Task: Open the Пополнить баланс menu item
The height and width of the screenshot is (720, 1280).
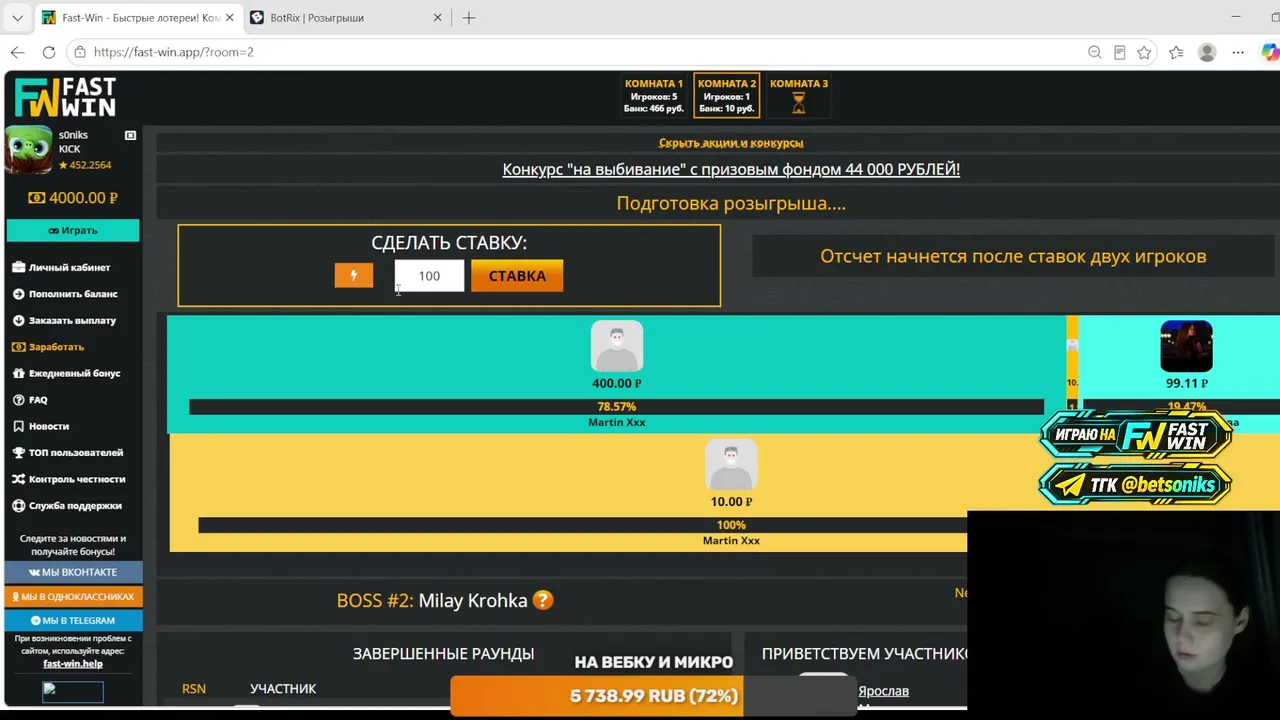Action: (x=73, y=294)
